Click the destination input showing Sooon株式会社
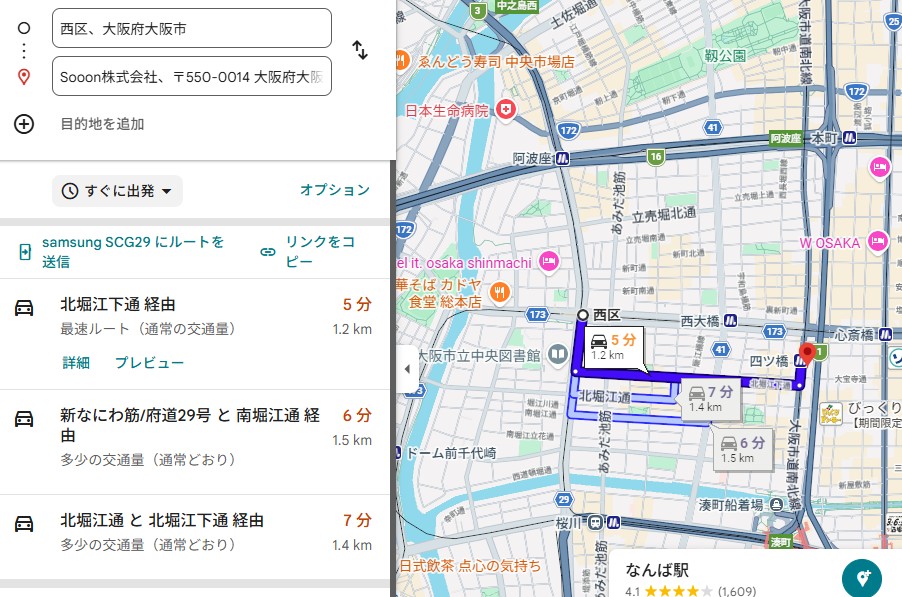This screenshot has width=902, height=597. click(x=190, y=76)
